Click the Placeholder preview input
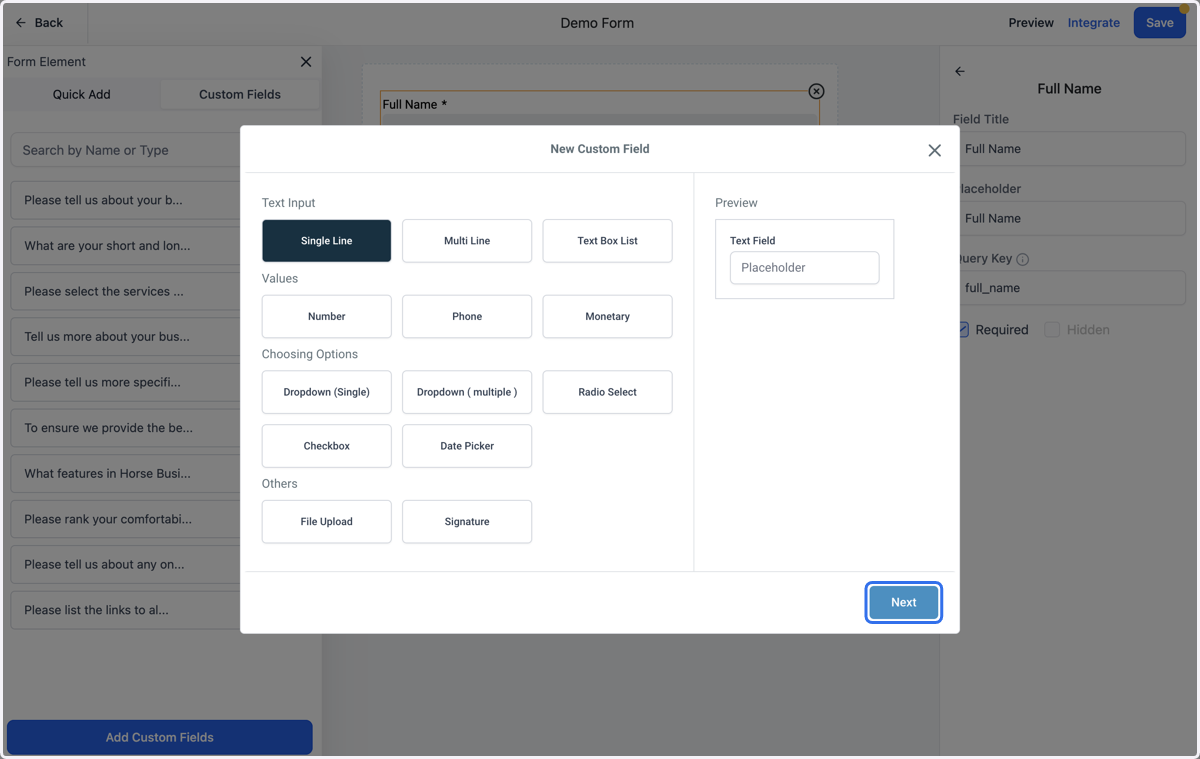Viewport: 1200px width, 759px height. pyautogui.click(x=805, y=268)
